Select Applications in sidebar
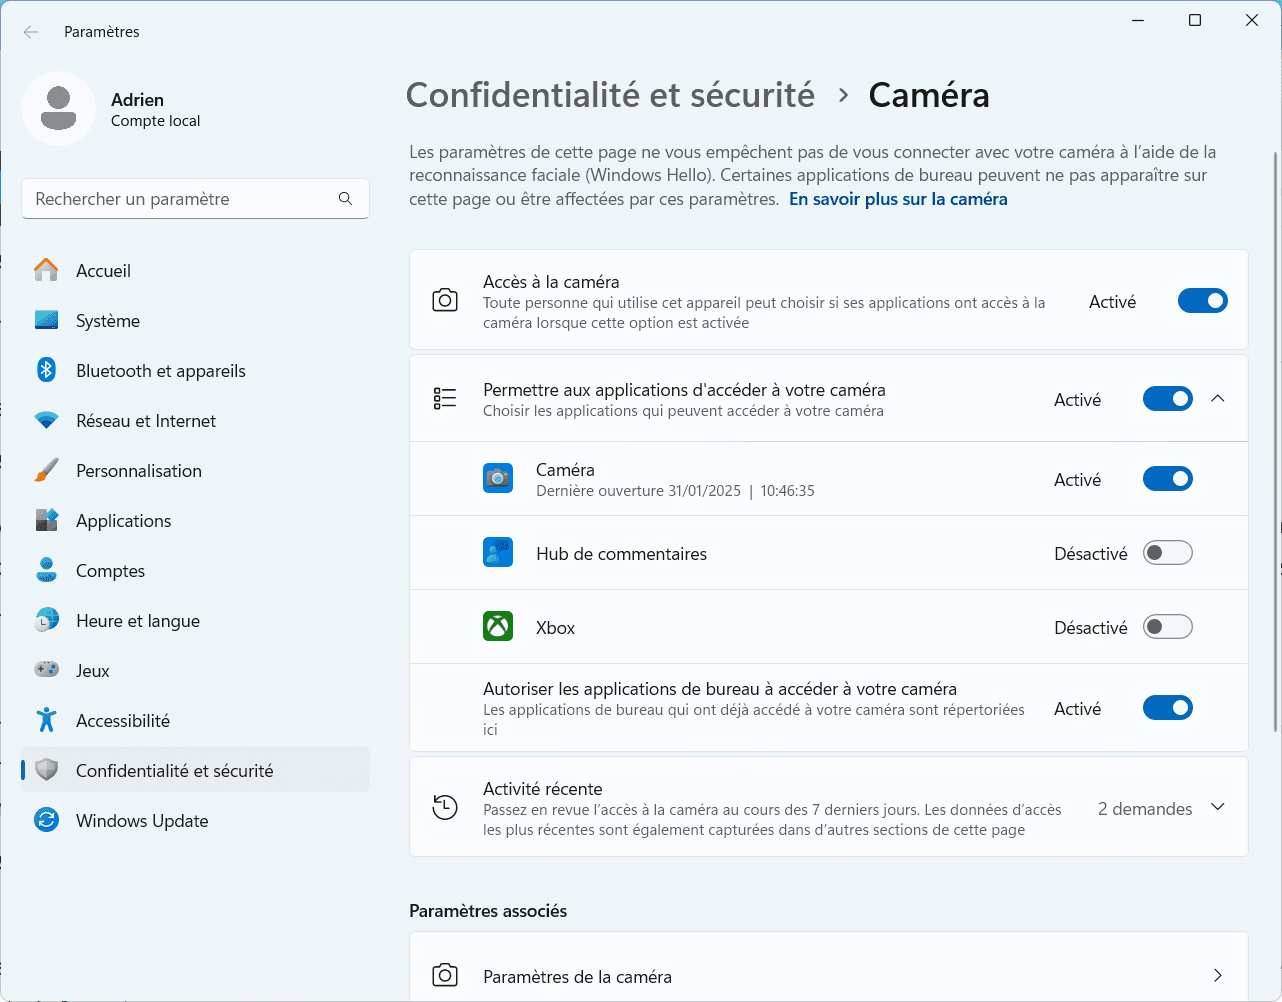Viewport: 1282px width, 1002px height. (195, 520)
